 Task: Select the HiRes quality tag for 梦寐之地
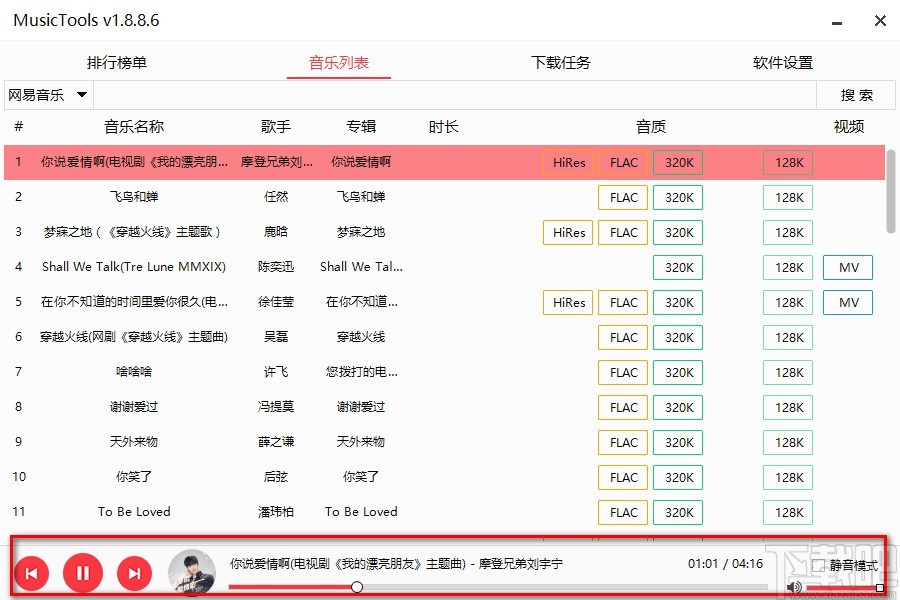point(567,232)
